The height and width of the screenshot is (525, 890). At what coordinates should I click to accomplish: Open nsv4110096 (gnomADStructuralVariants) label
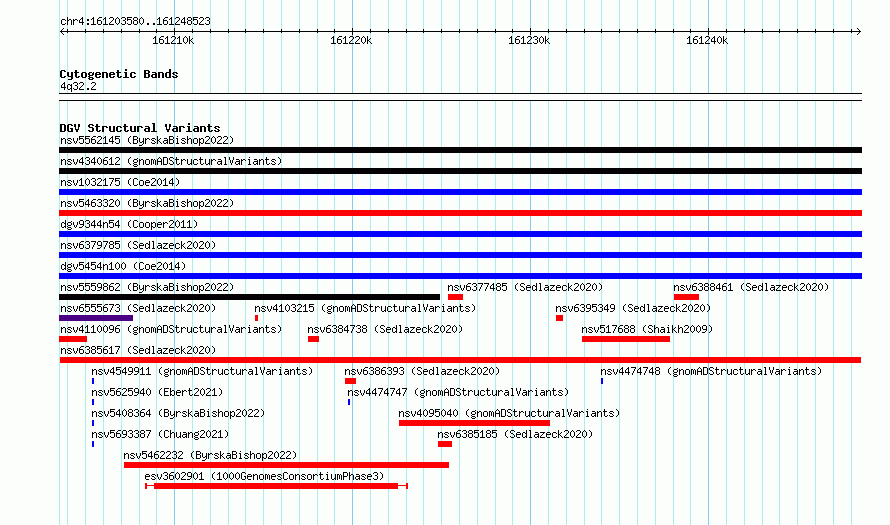(171, 329)
